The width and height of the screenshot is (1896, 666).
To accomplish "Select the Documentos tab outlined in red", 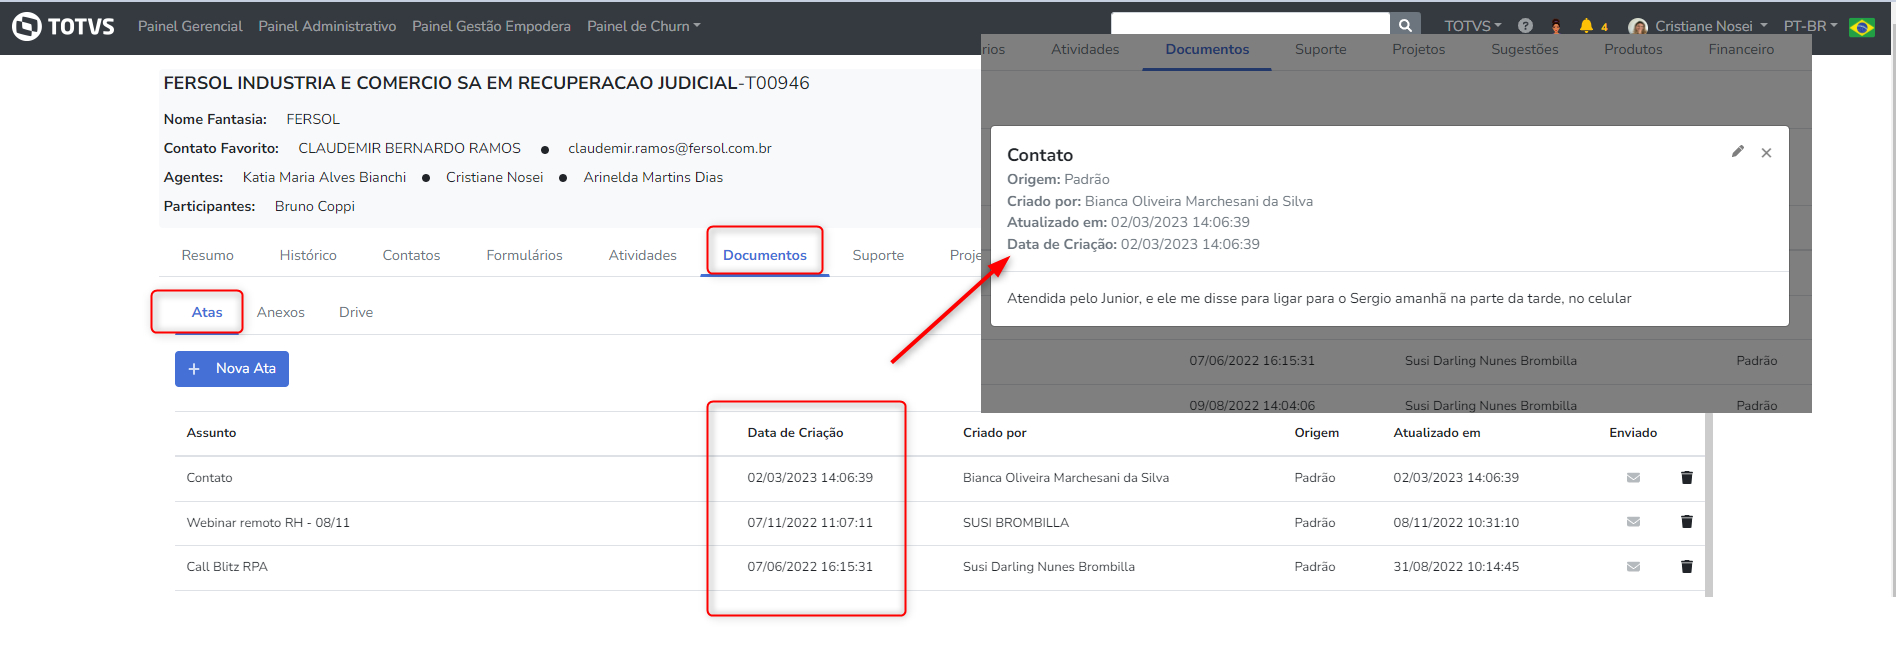I will click(765, 255).
